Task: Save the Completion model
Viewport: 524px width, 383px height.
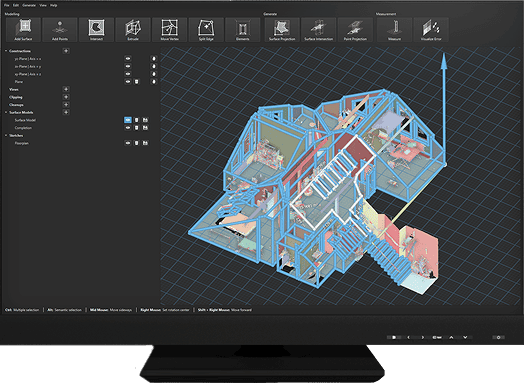Action: (145, 128)
